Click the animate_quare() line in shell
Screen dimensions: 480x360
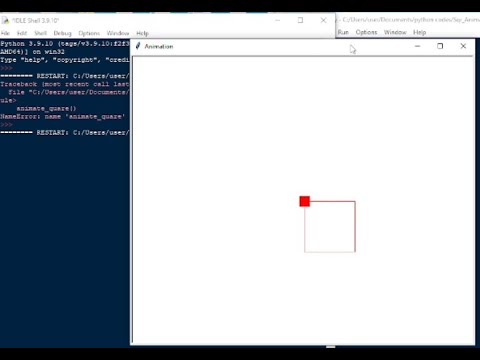[x=46, y=108]
